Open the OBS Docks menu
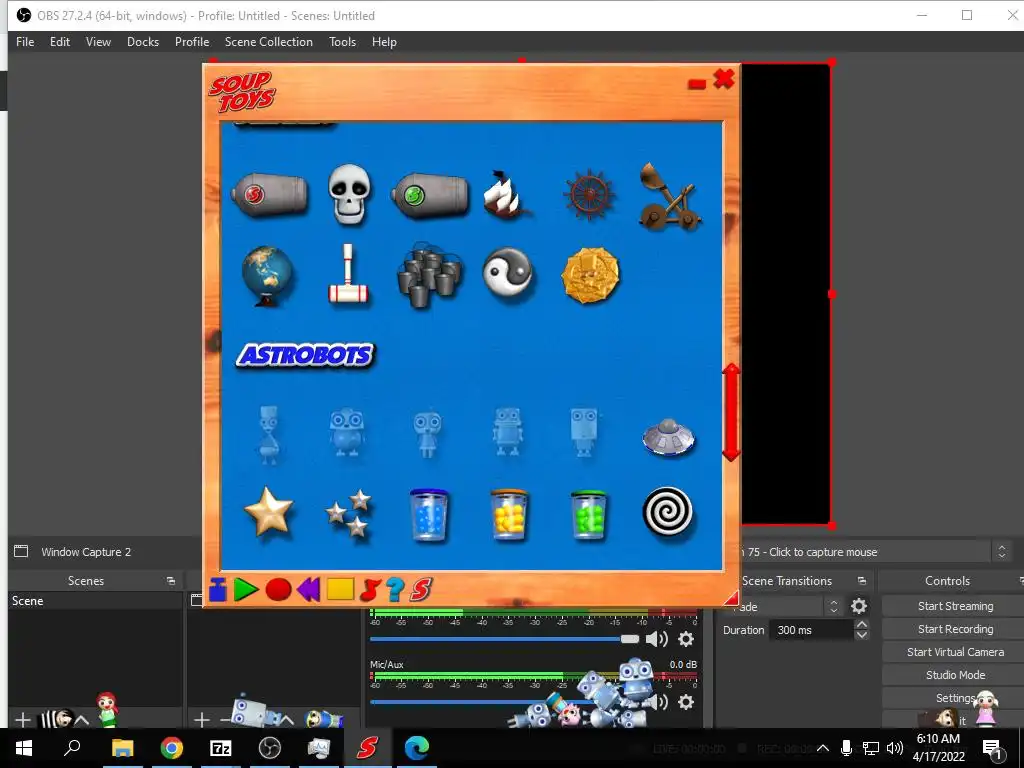1024x768 pixels. pos(143,42)
